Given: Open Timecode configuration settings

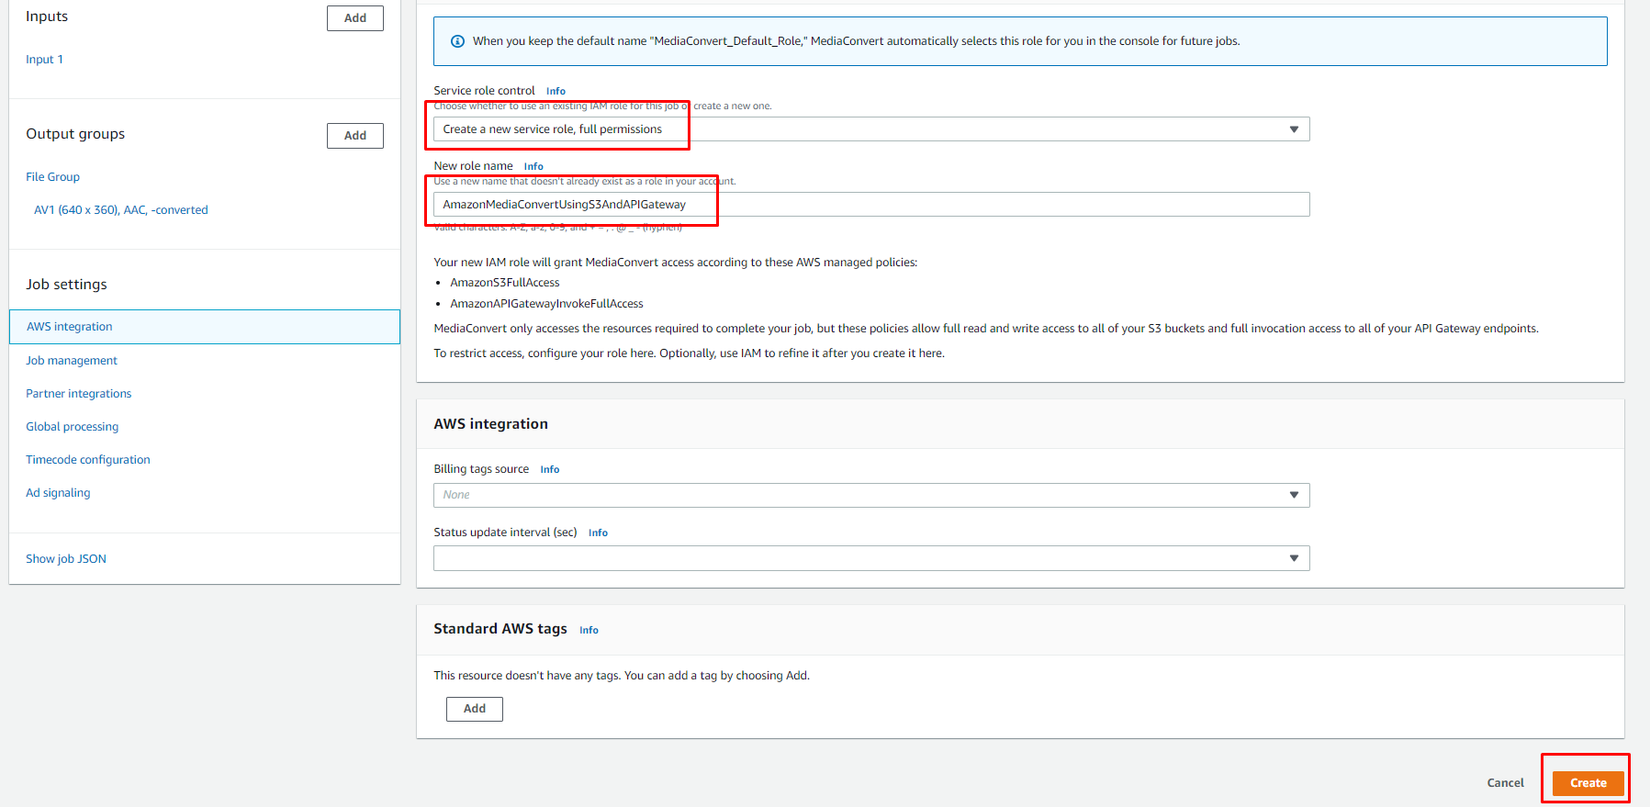Looking at the screenshot, I should (x=88, y=459).
